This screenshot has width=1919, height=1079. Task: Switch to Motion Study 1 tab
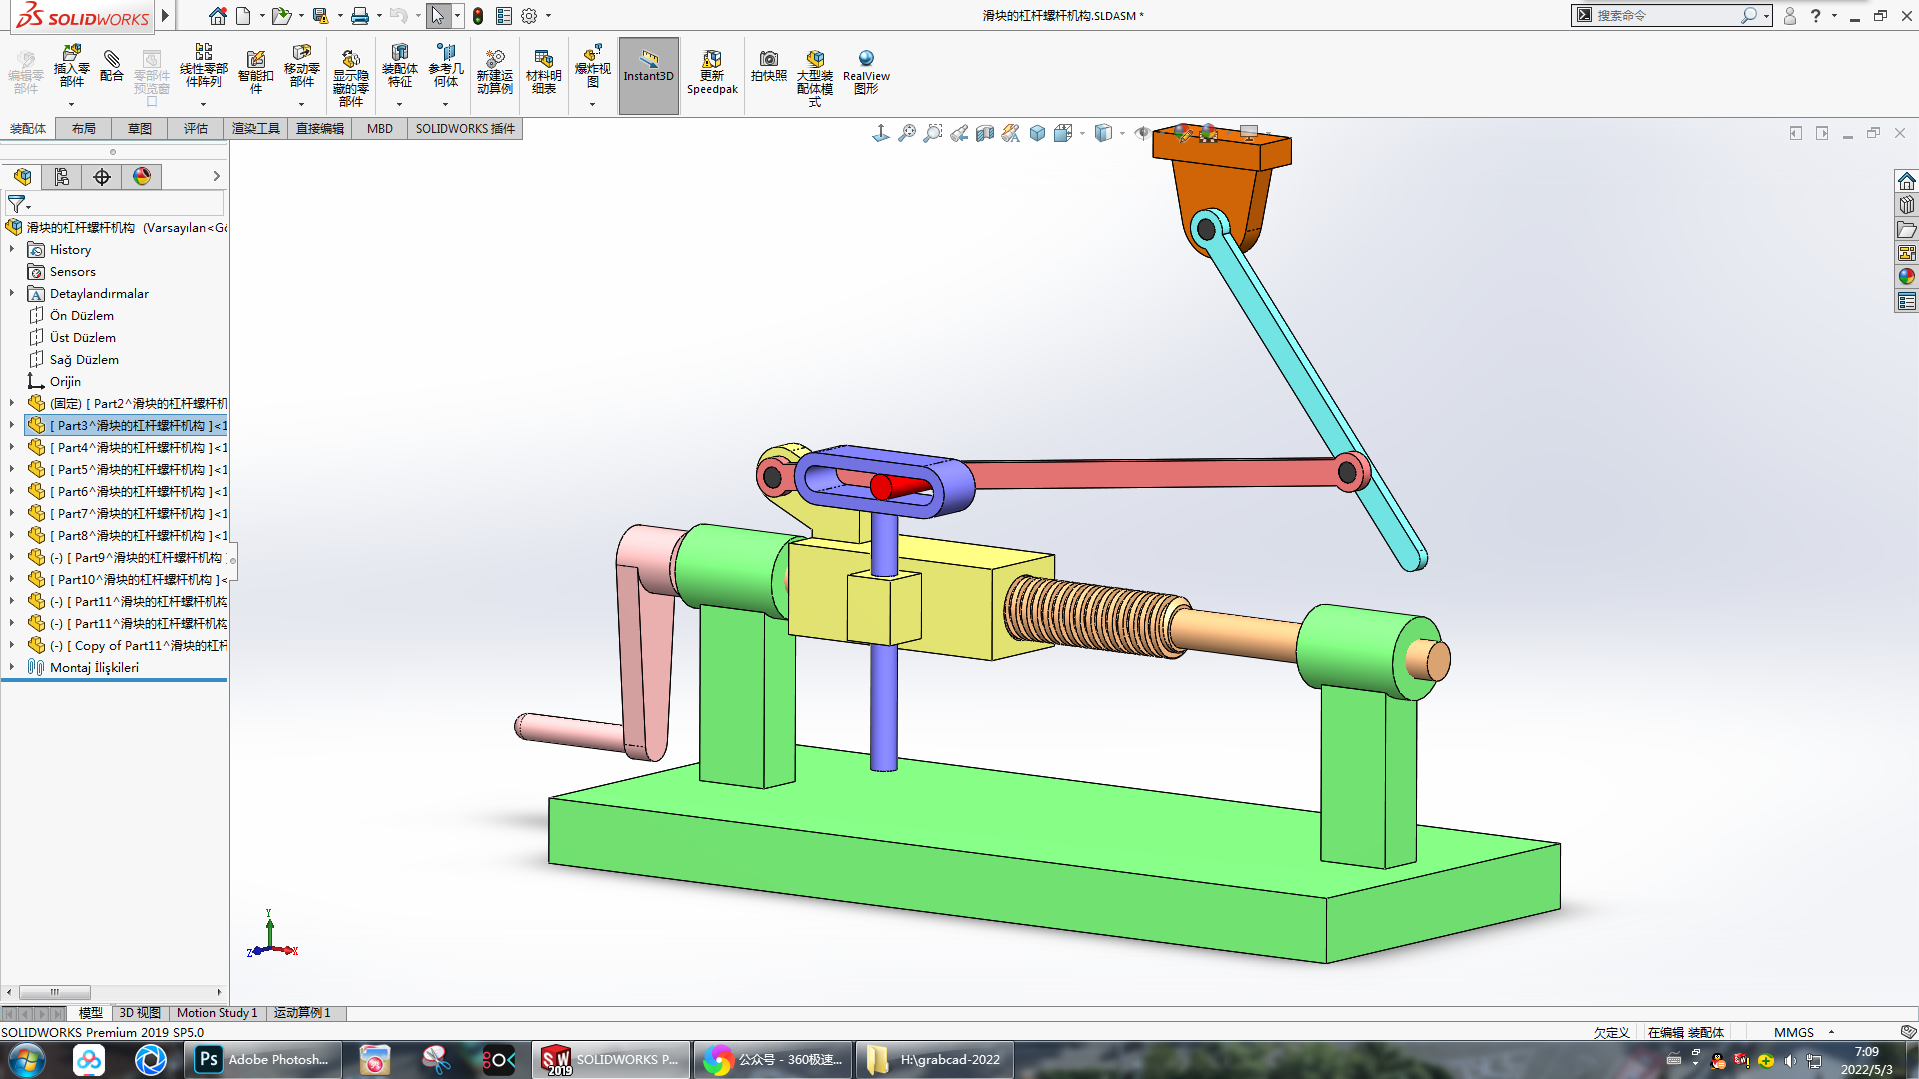click(217, 1013)
